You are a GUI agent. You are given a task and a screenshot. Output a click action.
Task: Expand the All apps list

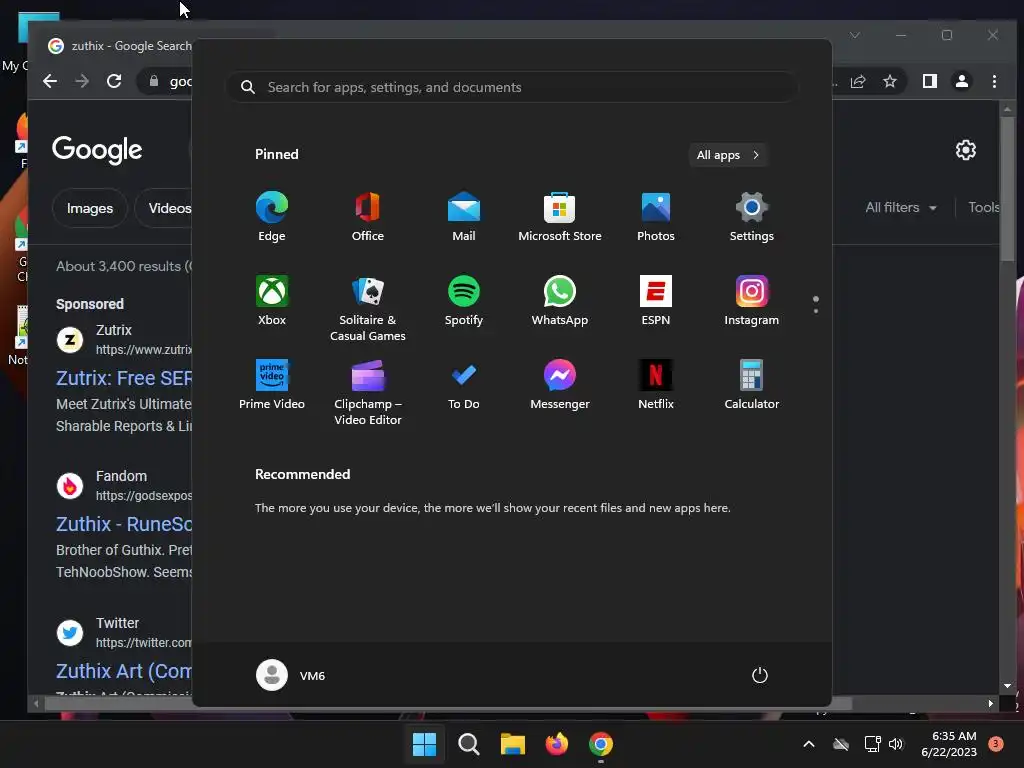tap(728, 155)
